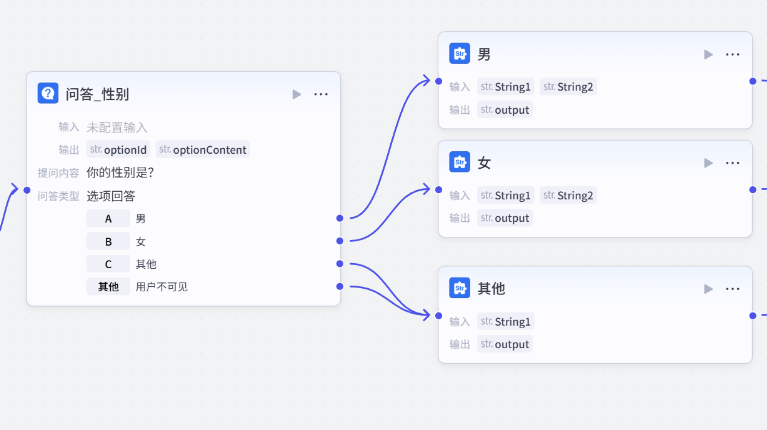Click the question text 你的性别是?
Image resolution: width=767 pixels, height=430 pixels.
tap(120, 173)
